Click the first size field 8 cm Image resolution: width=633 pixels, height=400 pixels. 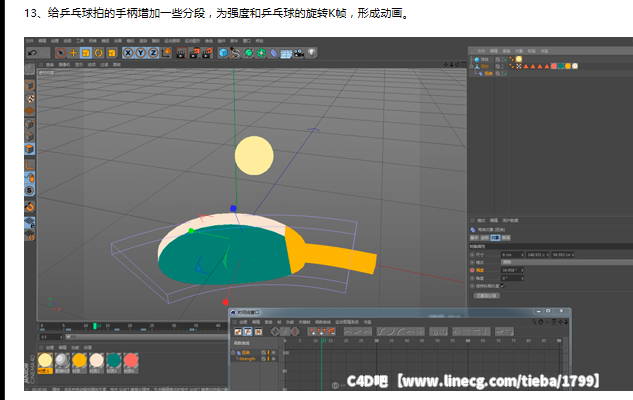tap(512, 255)
